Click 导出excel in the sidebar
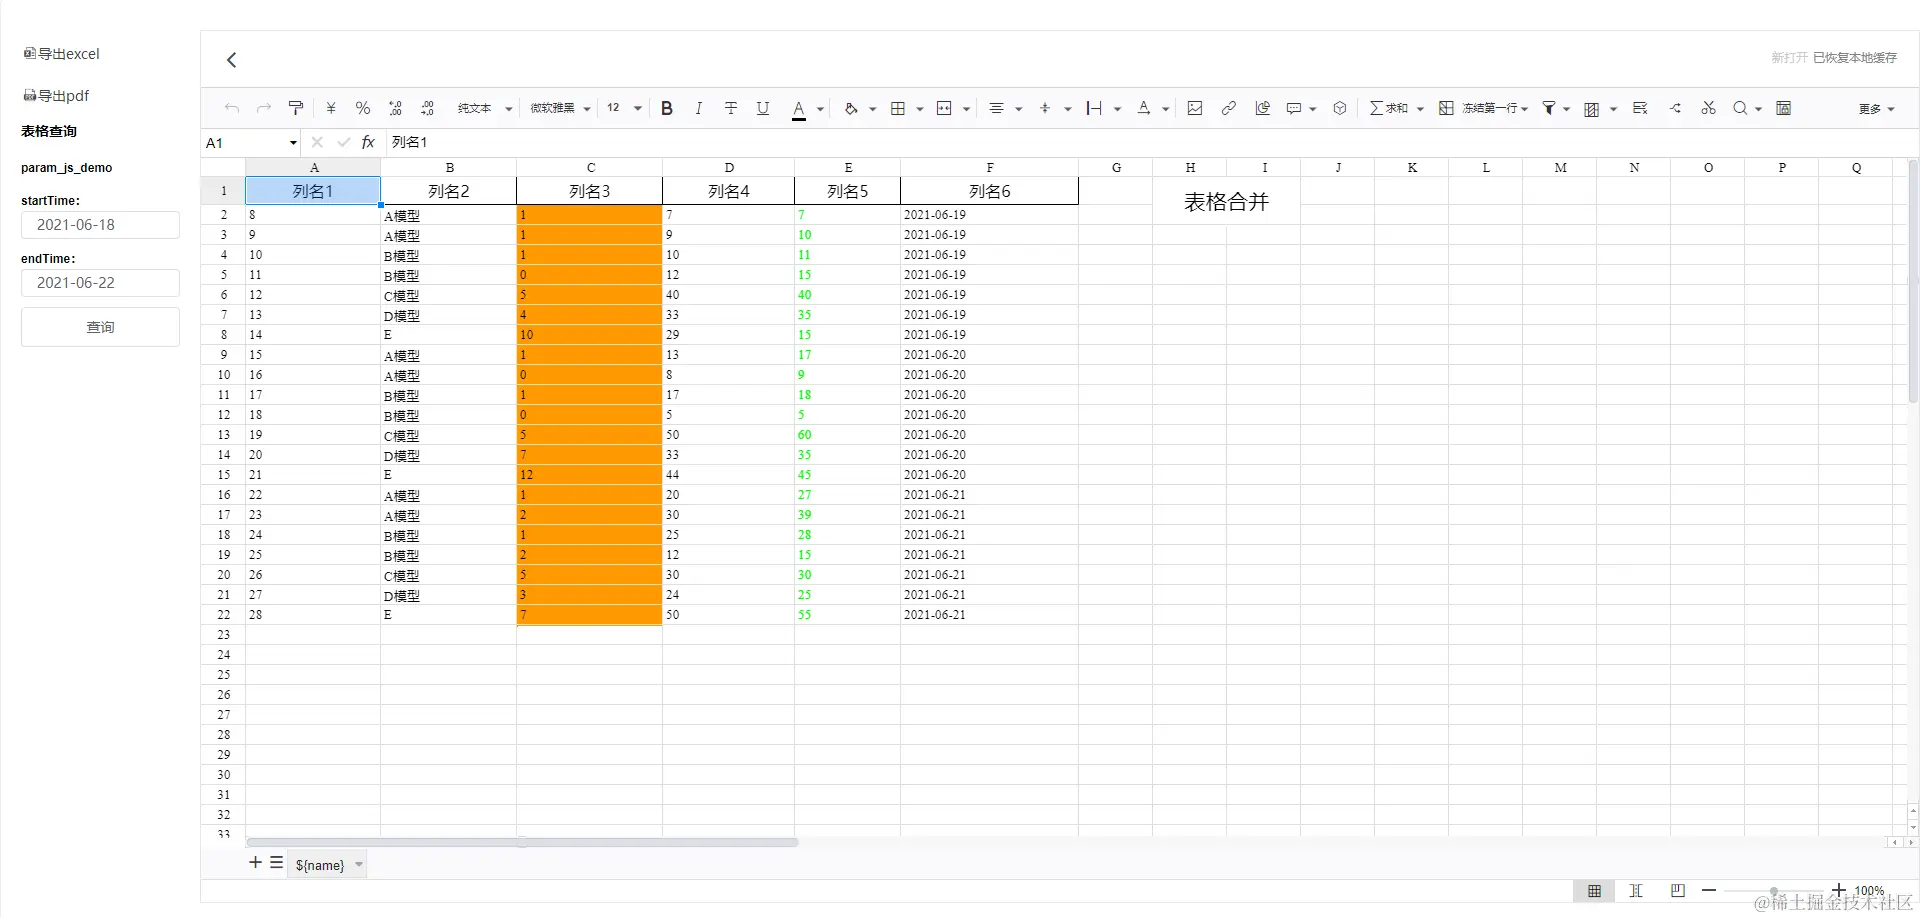The image size is (1920, 919). [x=62, y=54]
